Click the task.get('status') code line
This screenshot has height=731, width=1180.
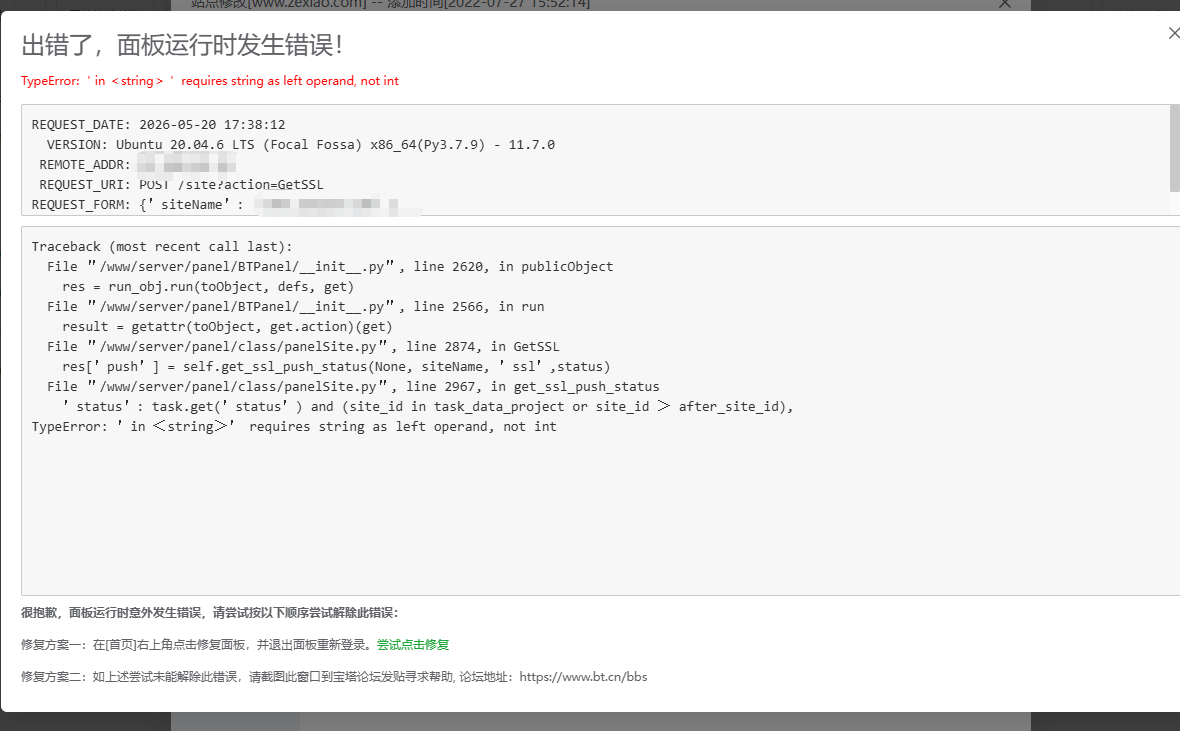point(427,407)
